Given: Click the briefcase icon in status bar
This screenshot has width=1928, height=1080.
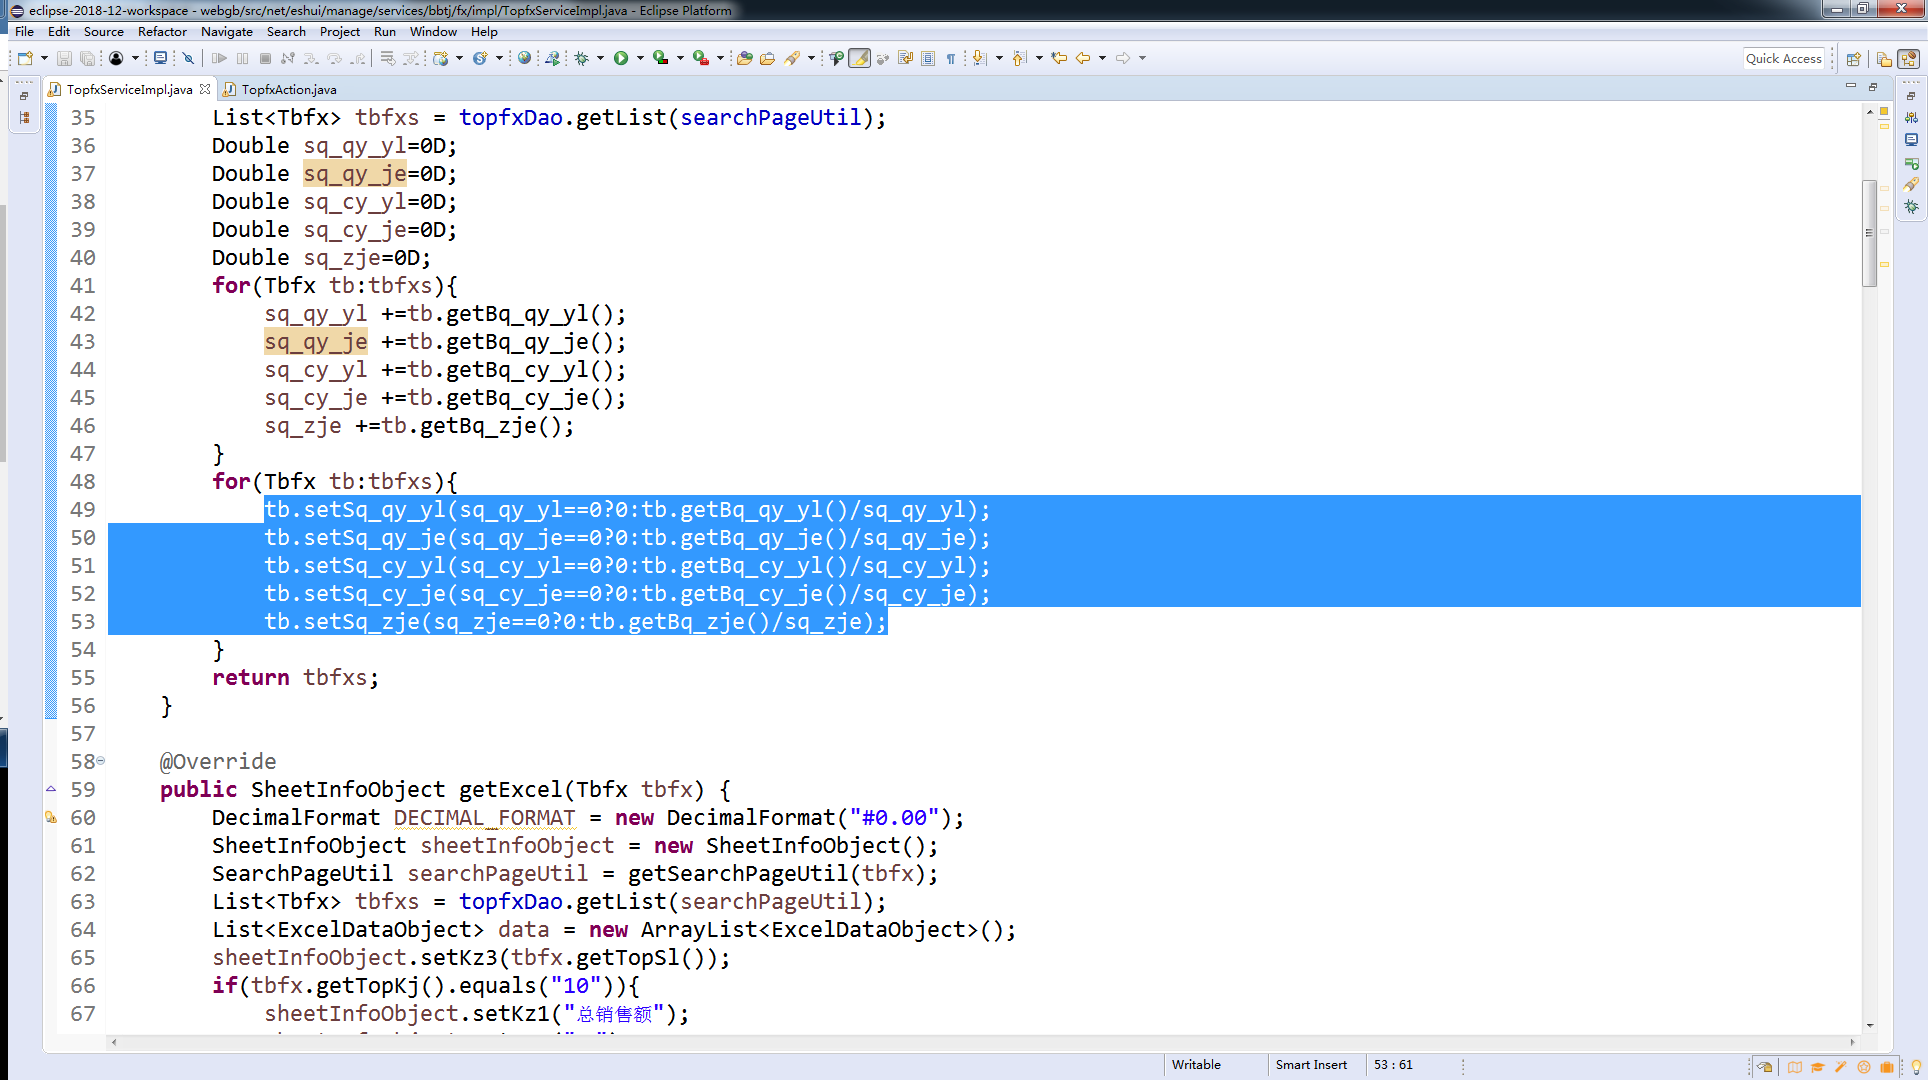Looking at the screenshot, I should pos(1886,1067).
